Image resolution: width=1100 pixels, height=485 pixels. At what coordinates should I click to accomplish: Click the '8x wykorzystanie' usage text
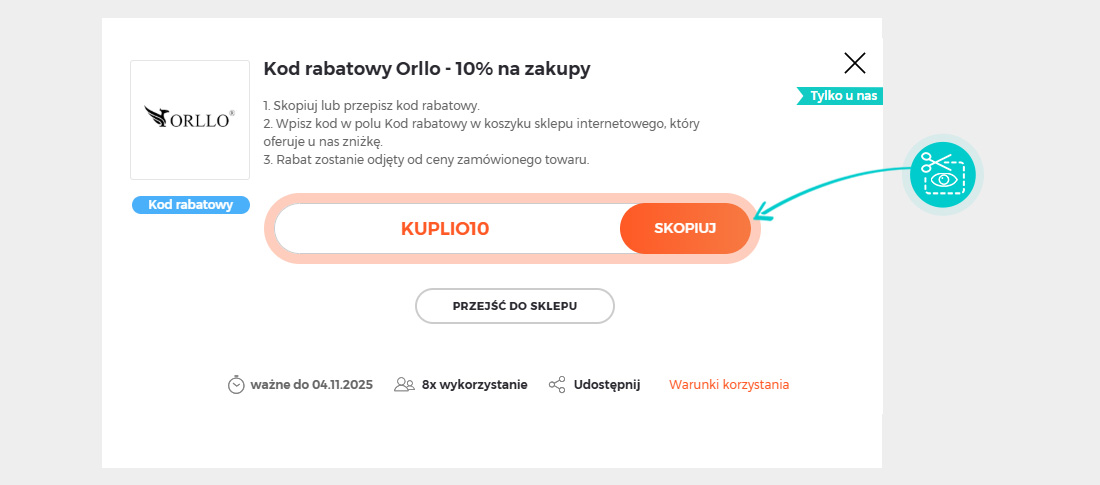tap(474, 384)
